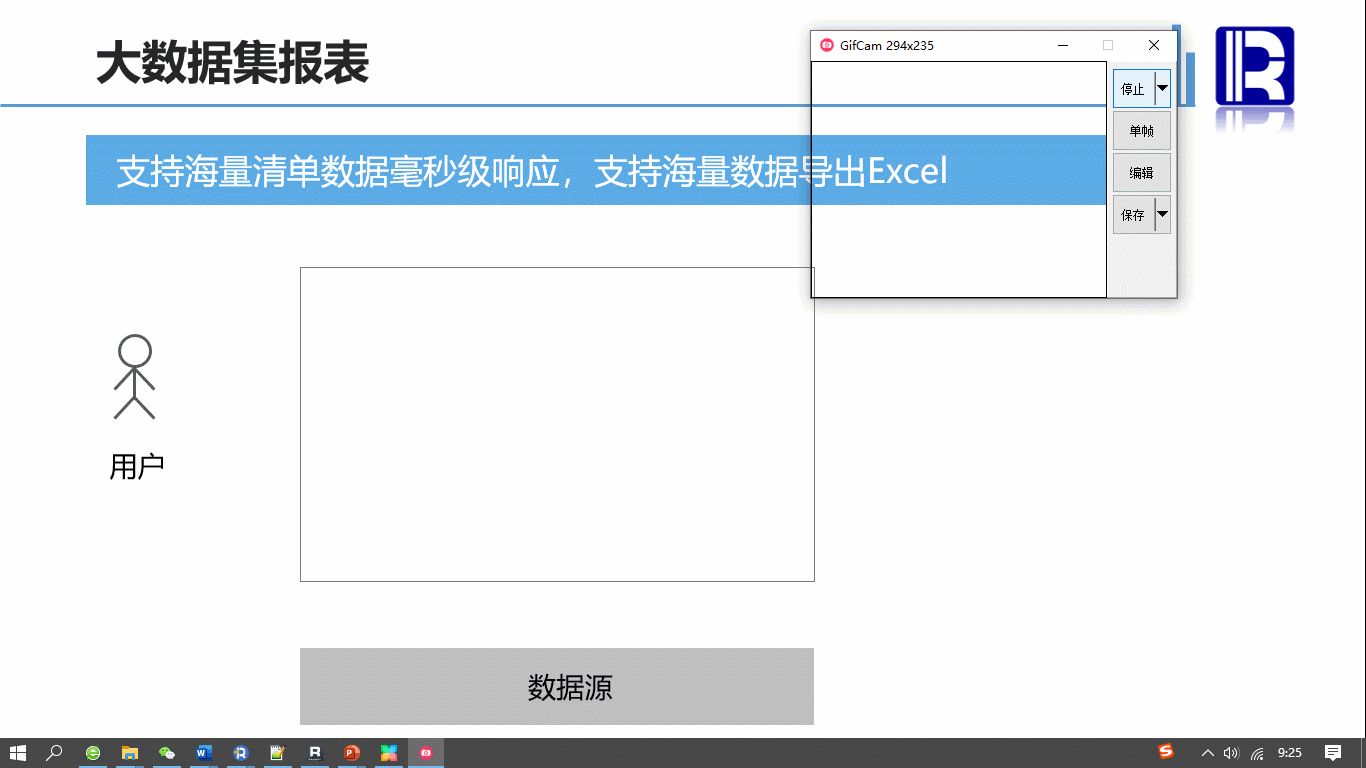This screenshot has width=1366, height=768.
Task: Click the 数据源 gray box
Action: (557, 686)
